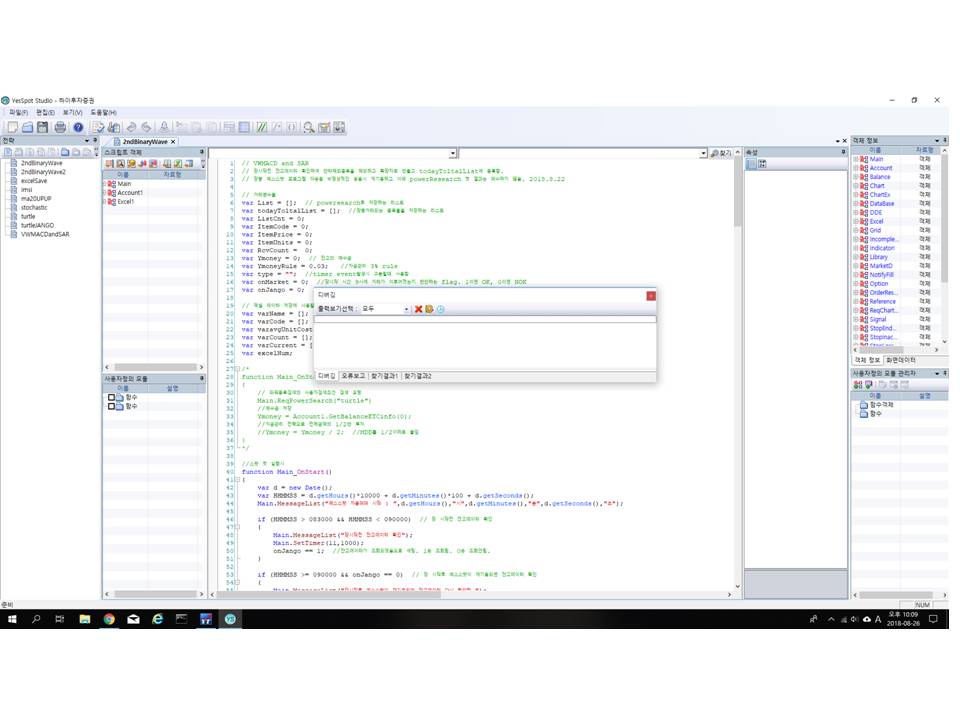This screenshot has width=960, height=720.
Task: Click the save (floppy disk) toolbar icon
Action: (43, 127)
